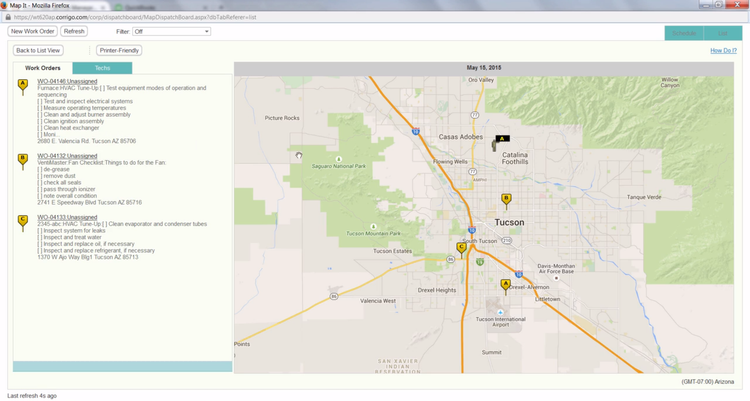Open the Schedule tab
750x401 pixels.
click(684, 33)
